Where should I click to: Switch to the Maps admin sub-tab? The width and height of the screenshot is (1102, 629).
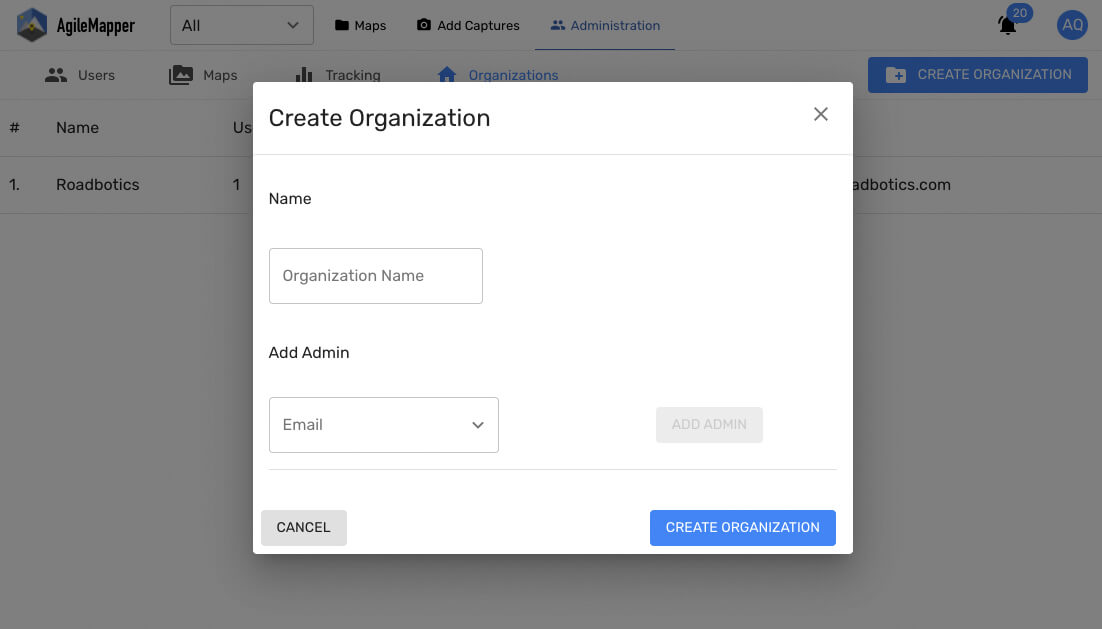point(203,75)
